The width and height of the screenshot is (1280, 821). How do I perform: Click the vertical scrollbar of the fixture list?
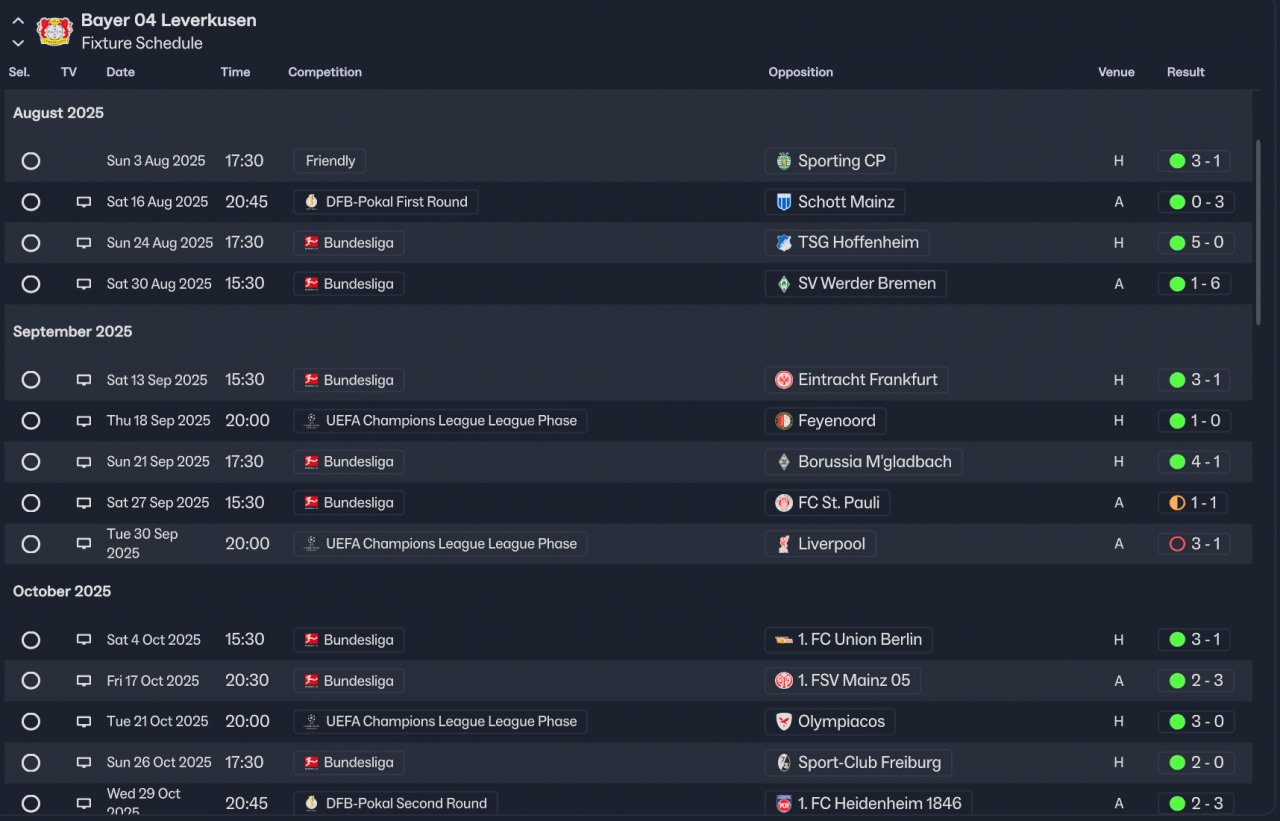pyautogui.click(x=1258, y=232)
